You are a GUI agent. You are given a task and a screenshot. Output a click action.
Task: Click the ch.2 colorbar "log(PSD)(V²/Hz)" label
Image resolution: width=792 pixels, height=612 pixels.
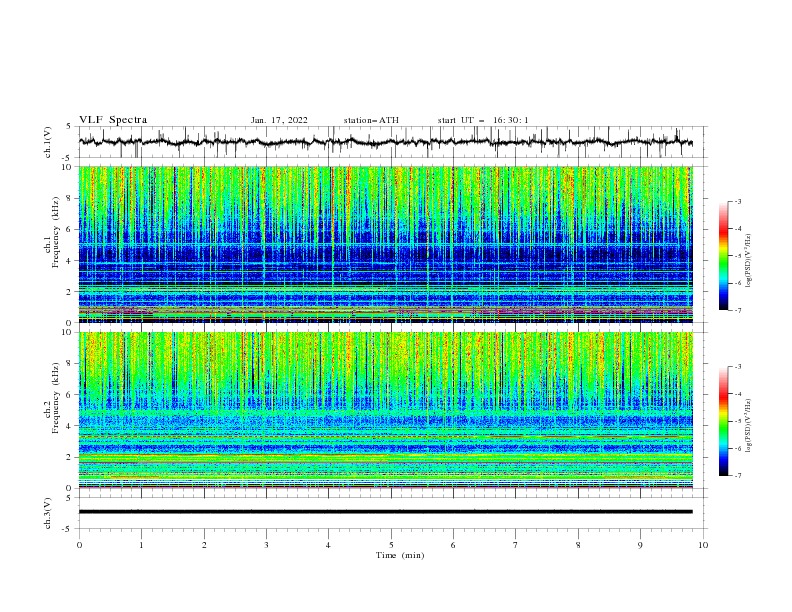click(748, 425)
